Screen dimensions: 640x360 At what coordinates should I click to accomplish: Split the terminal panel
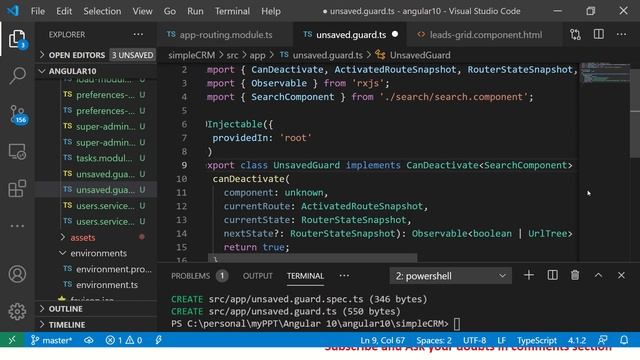pyautogui.click(x=552, y=276)
